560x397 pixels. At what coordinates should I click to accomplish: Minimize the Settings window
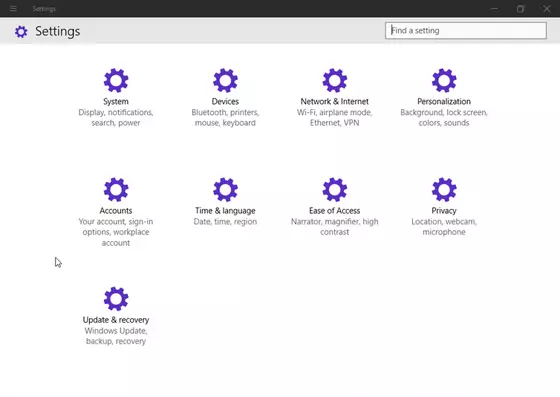(x=494, y=9)
